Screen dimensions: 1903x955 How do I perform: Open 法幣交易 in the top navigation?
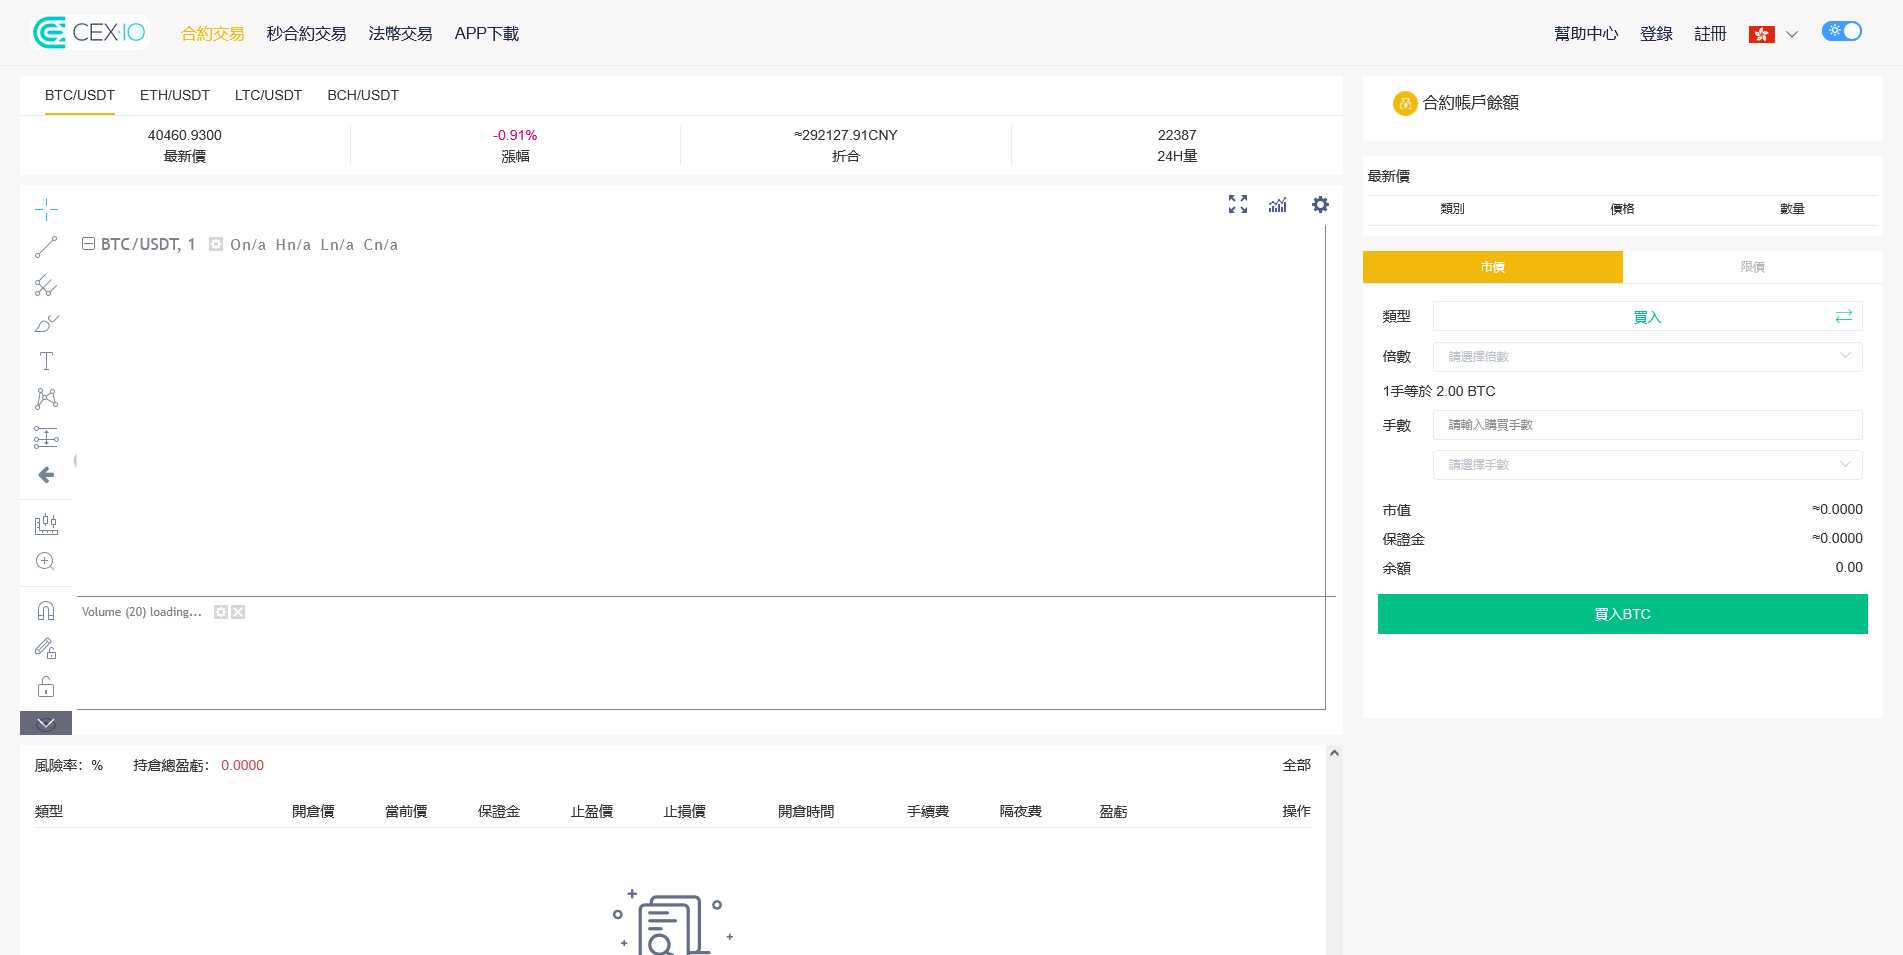click(x=400, y=34)
